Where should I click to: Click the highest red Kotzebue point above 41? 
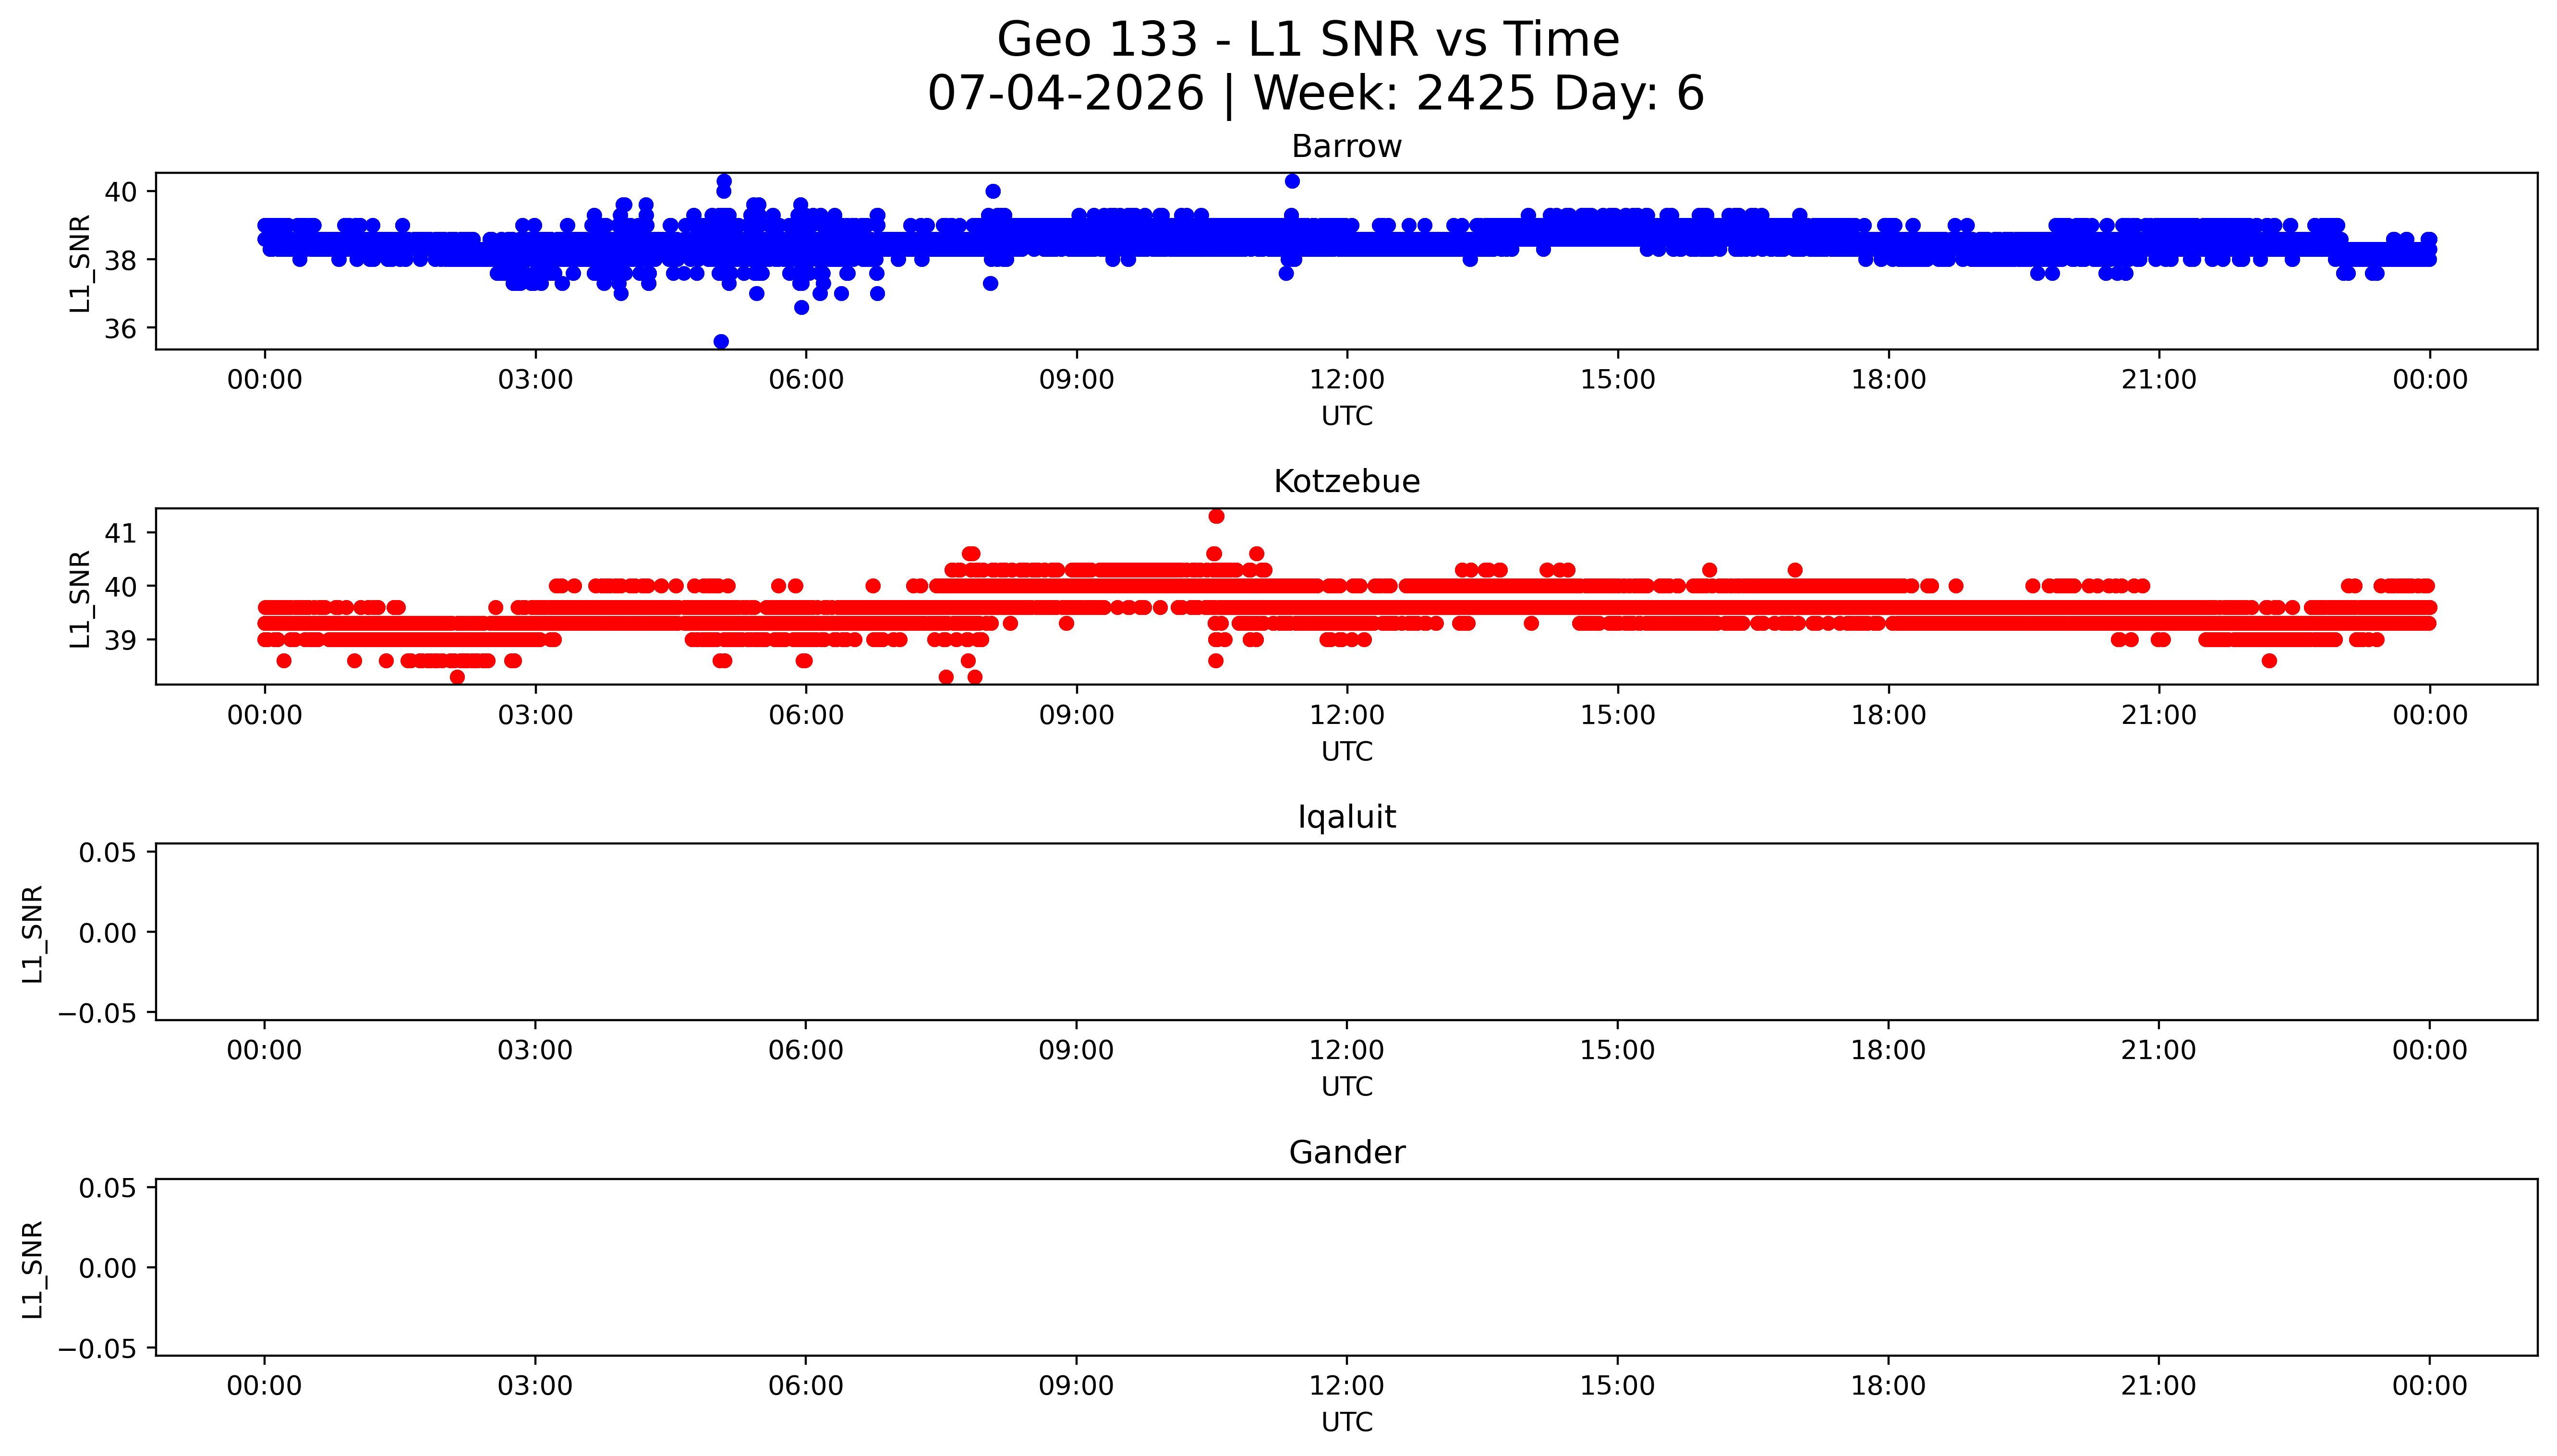1216,516
